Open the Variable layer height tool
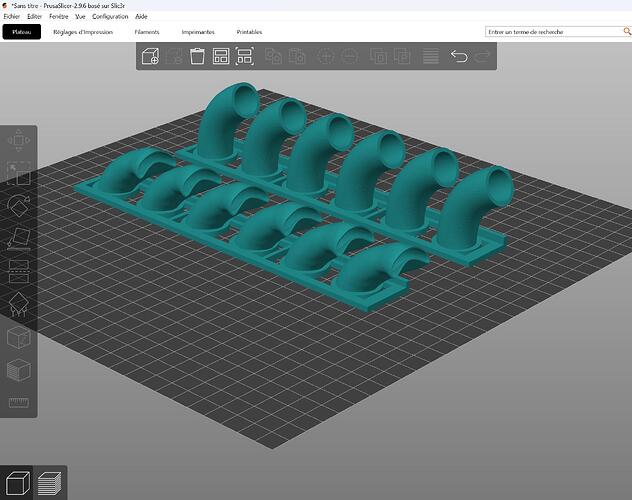 [x=430, y=56]
